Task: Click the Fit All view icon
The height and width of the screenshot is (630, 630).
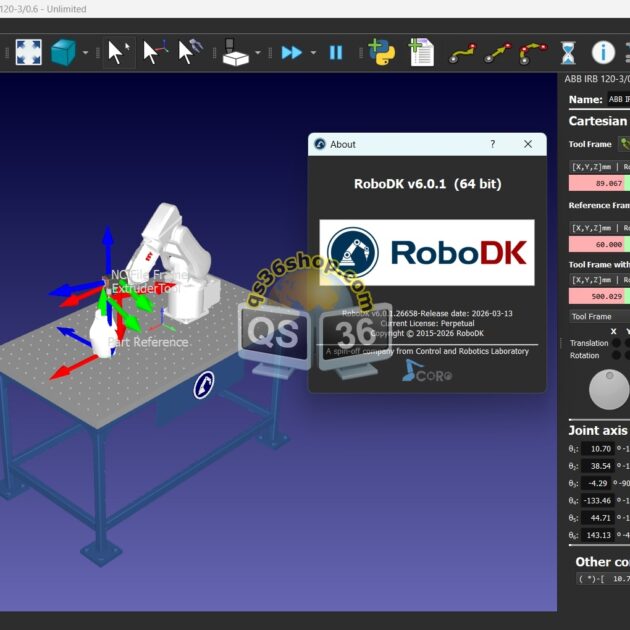Action: 26,52
